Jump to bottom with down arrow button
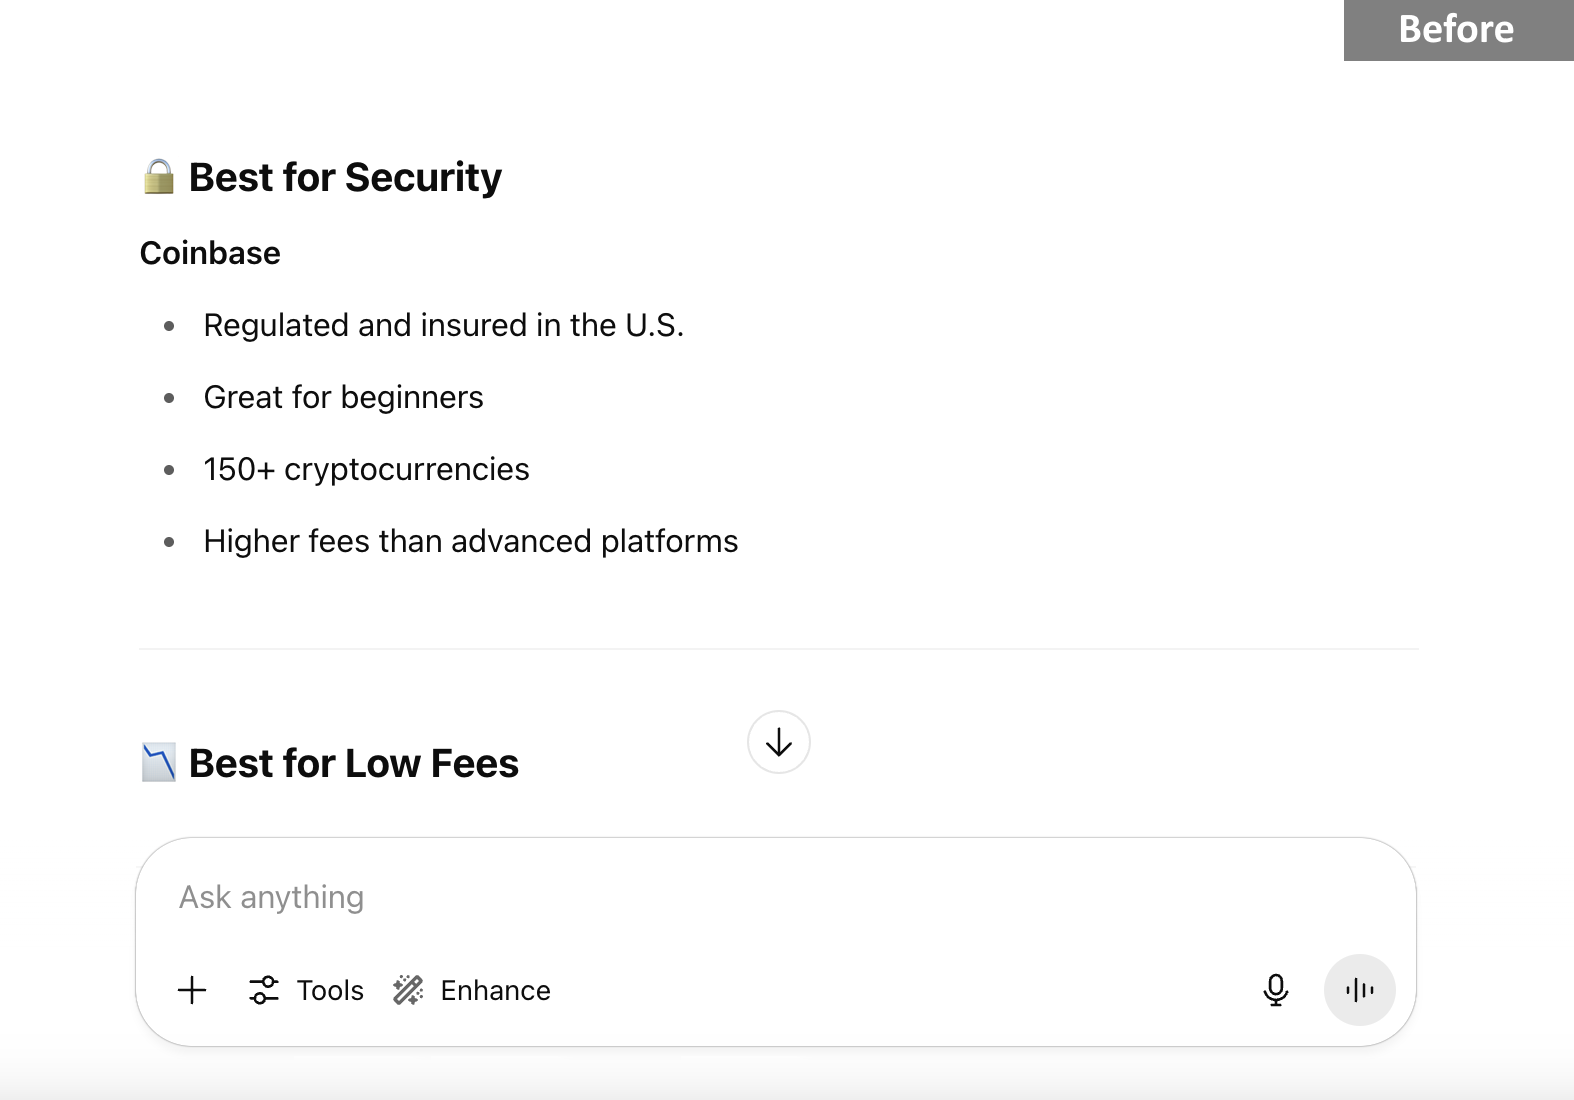Viewport: 1574px width, 1100px height. 779,742
